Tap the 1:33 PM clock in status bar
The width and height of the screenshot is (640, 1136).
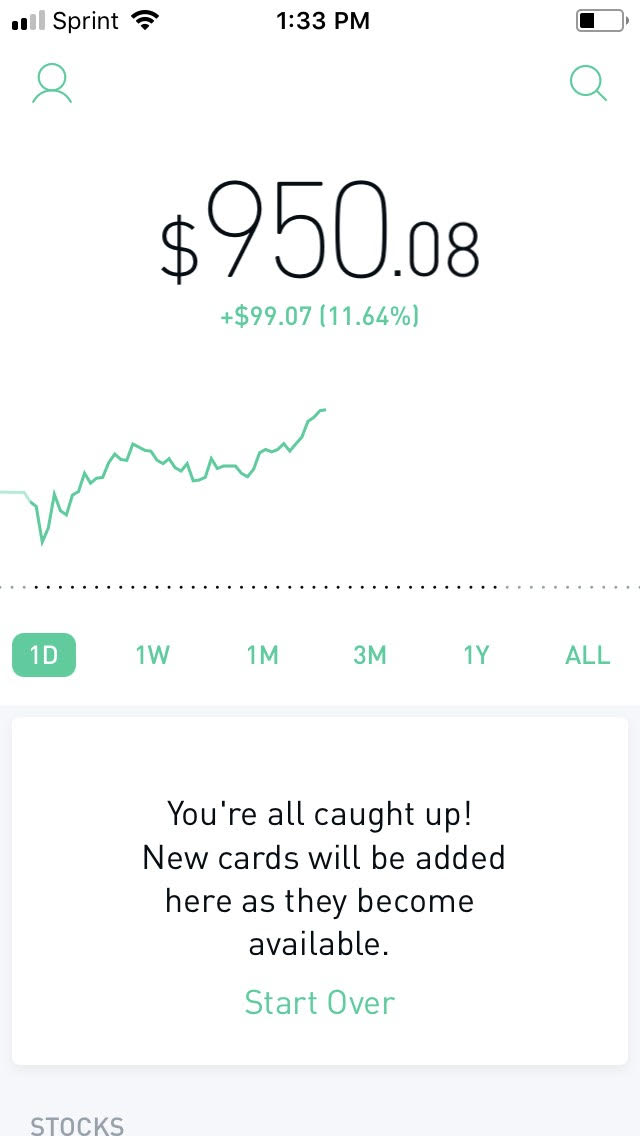[323, 21]
